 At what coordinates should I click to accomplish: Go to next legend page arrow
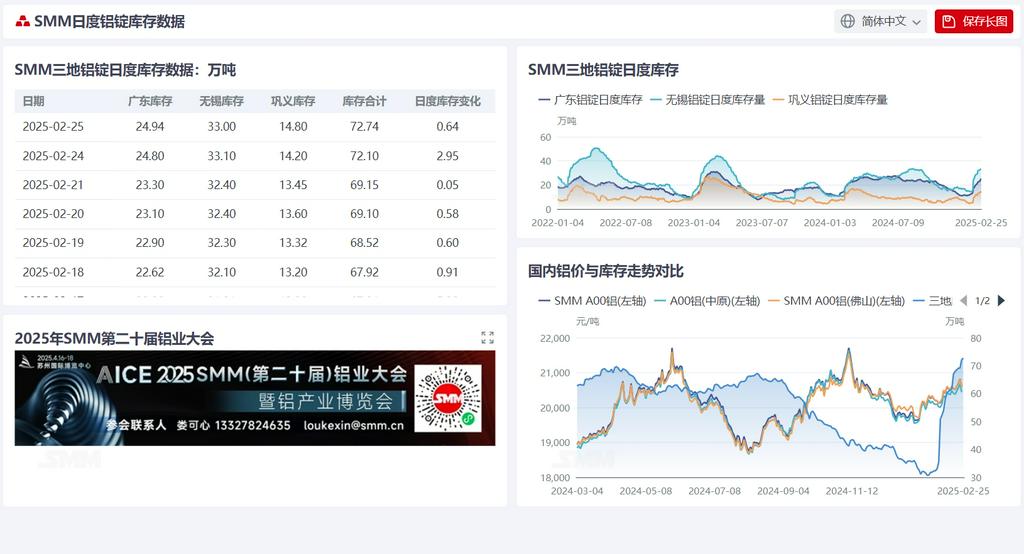coord(1001,301)
